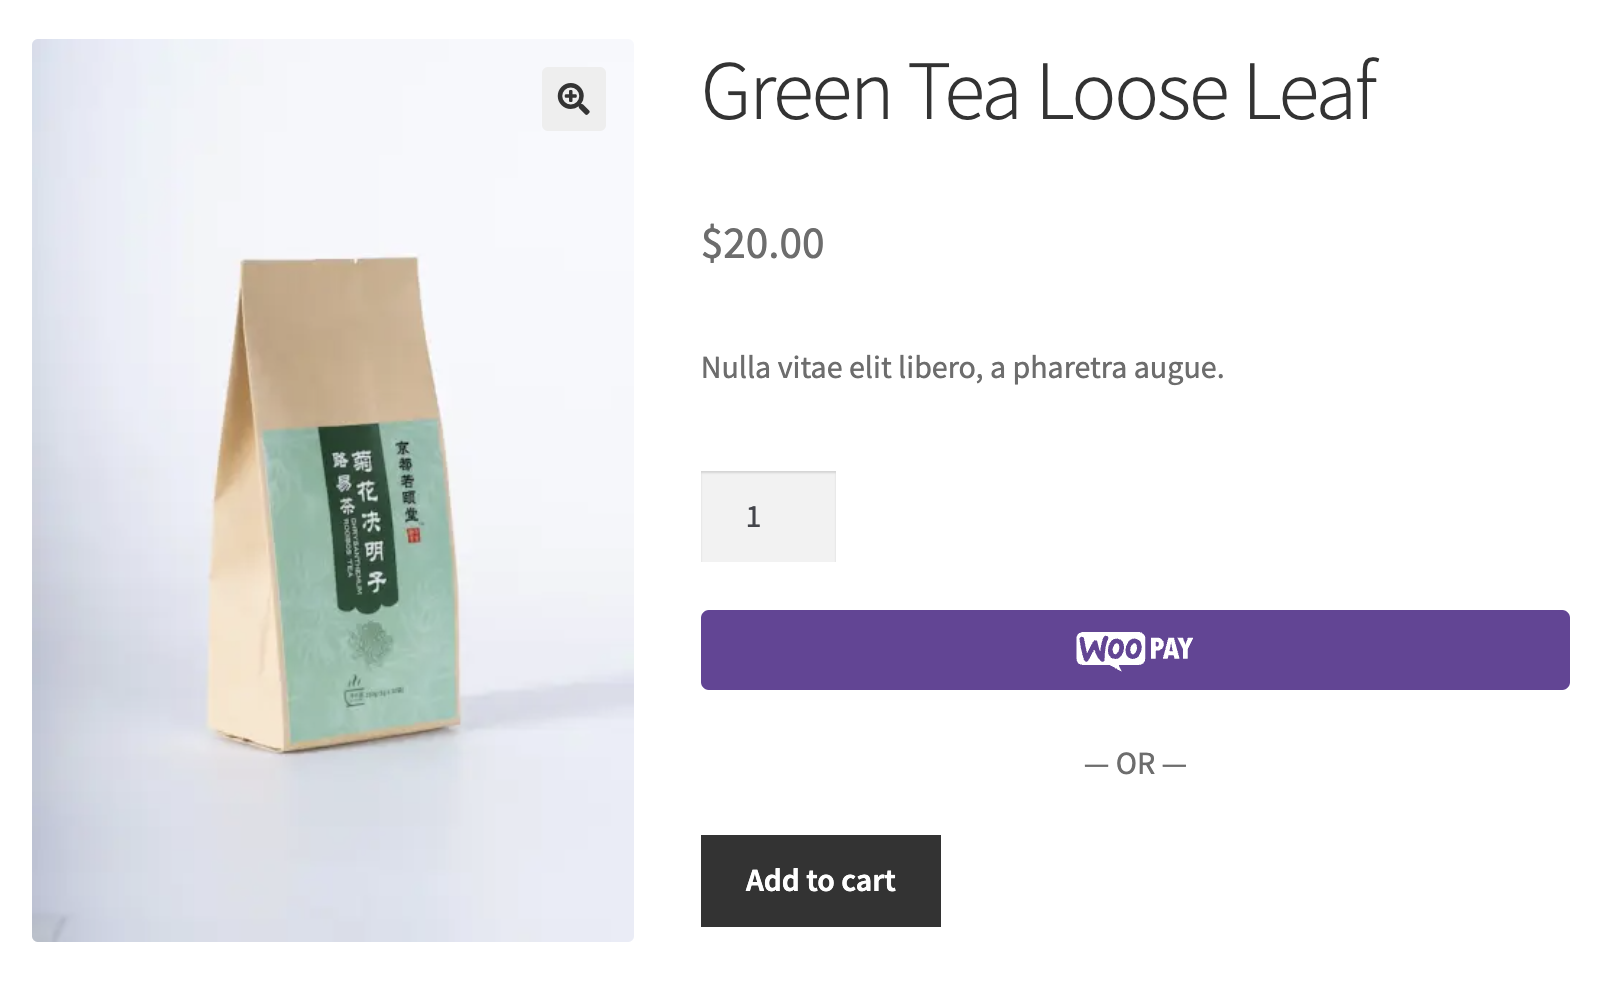Click inside the quantity stepper box
The image size is (1602, 986).
pyautogui.click(x=768, y=516)
